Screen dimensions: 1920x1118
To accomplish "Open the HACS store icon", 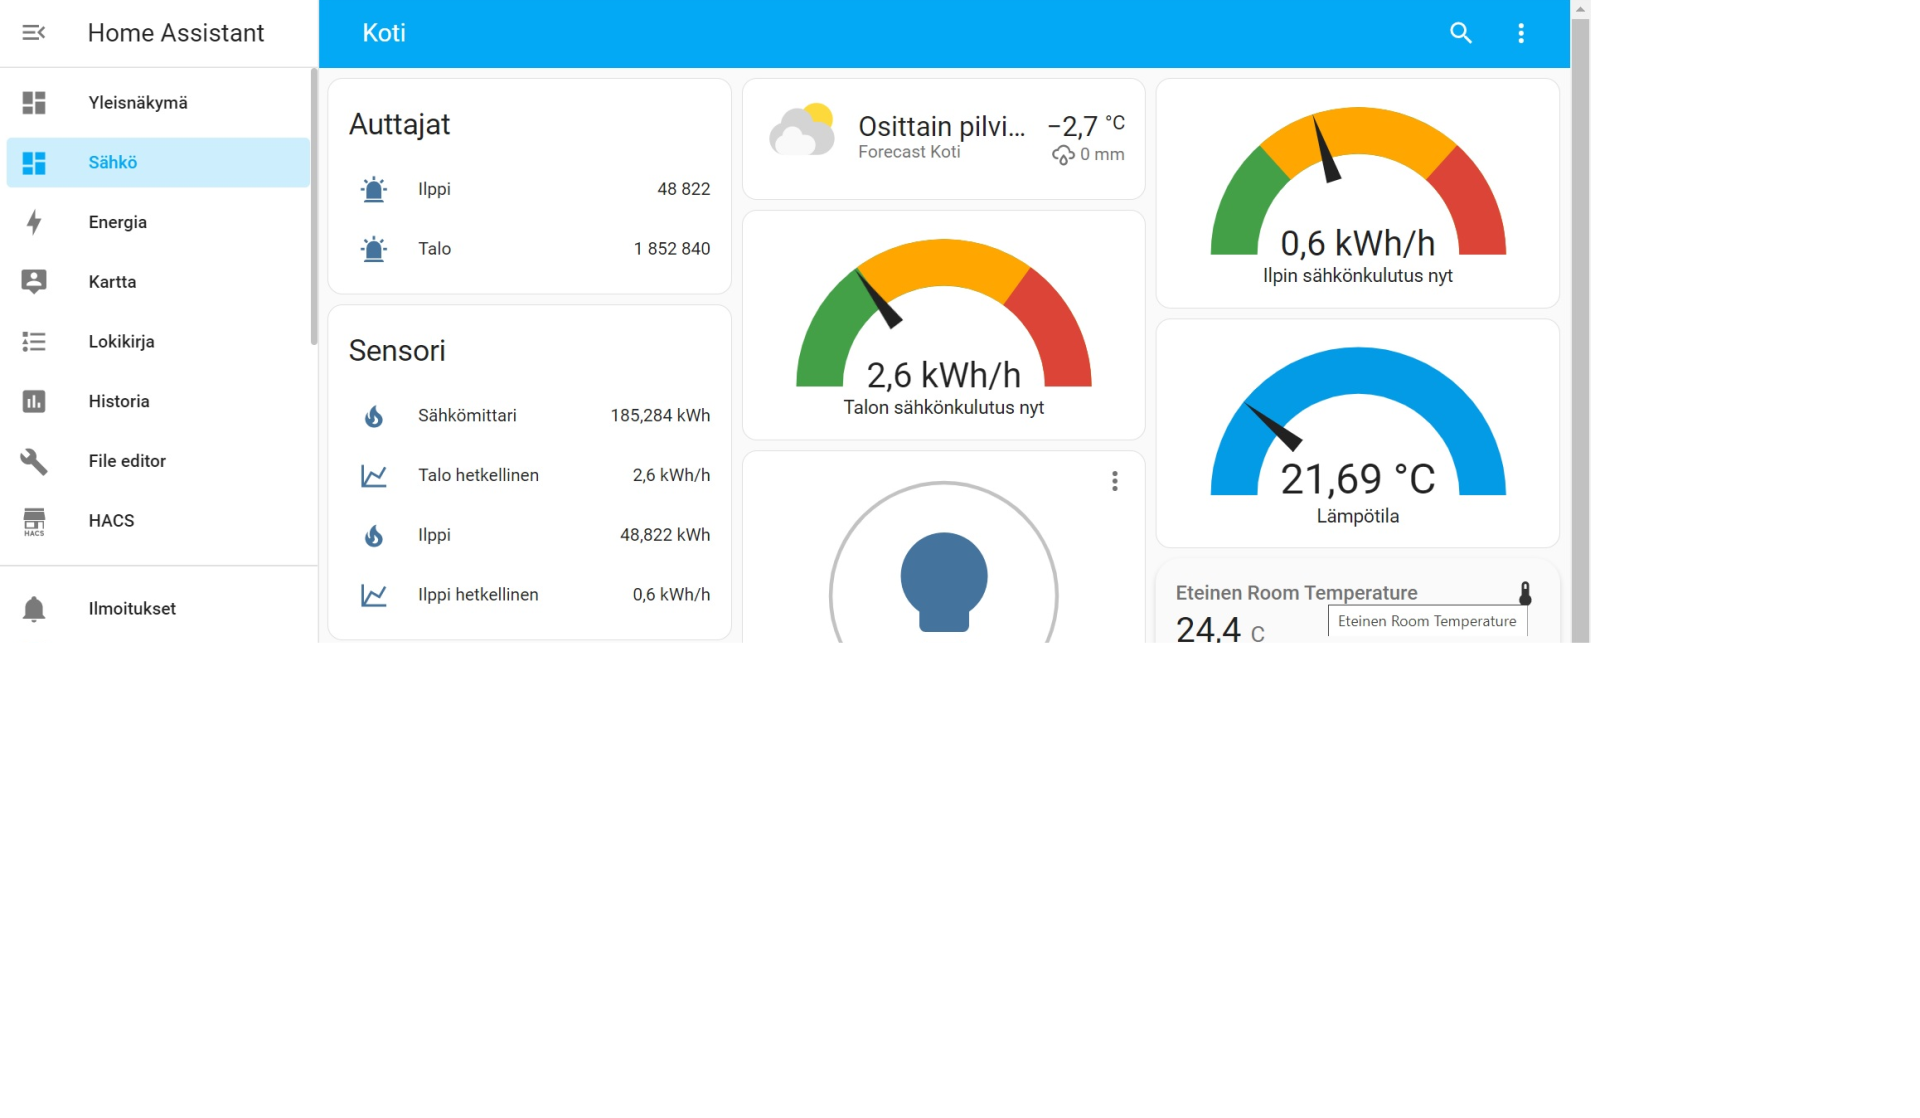I will click(x=34, y=521).
